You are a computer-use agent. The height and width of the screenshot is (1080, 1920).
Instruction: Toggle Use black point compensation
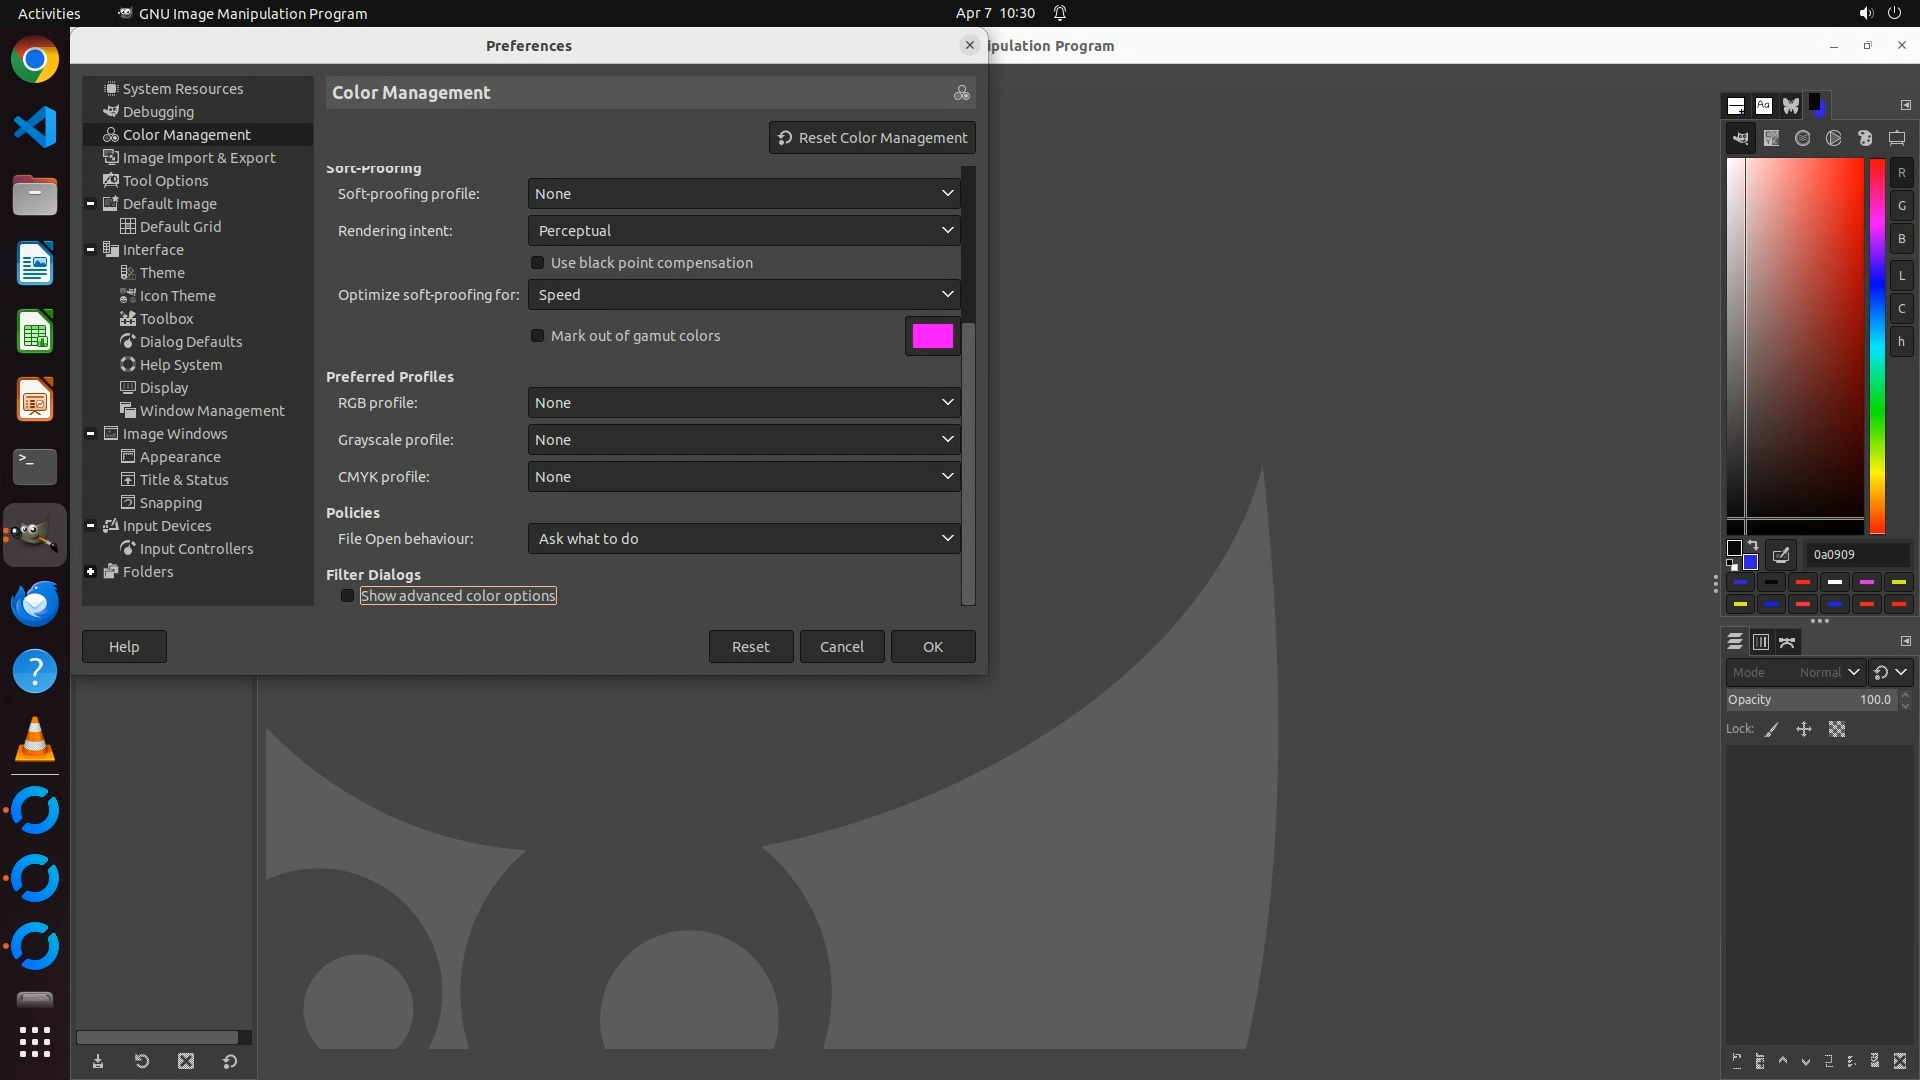(538, 263)
